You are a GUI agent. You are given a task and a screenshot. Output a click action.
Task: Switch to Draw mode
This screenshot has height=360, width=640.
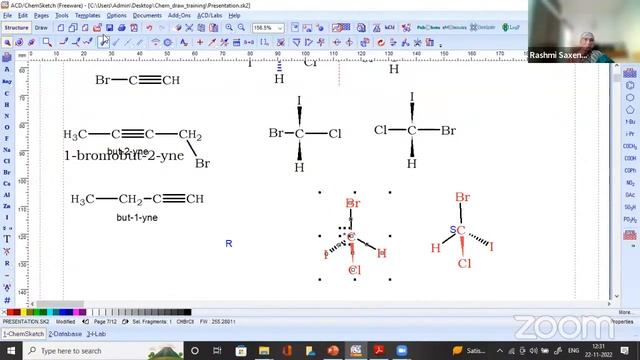click(x=41, y=28)
